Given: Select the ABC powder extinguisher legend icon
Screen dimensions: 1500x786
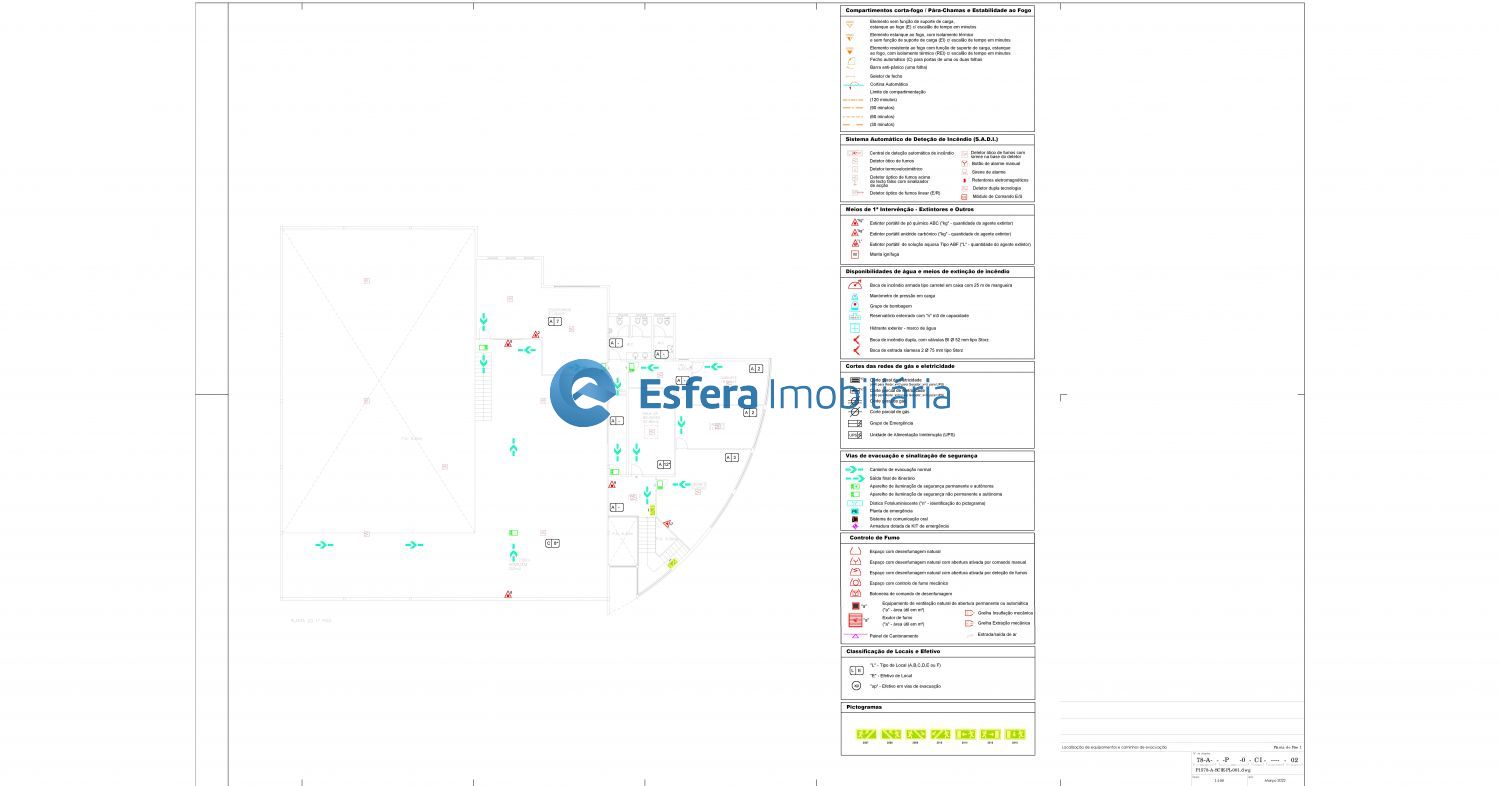Looking at the screenshot, I should (855, 223).
